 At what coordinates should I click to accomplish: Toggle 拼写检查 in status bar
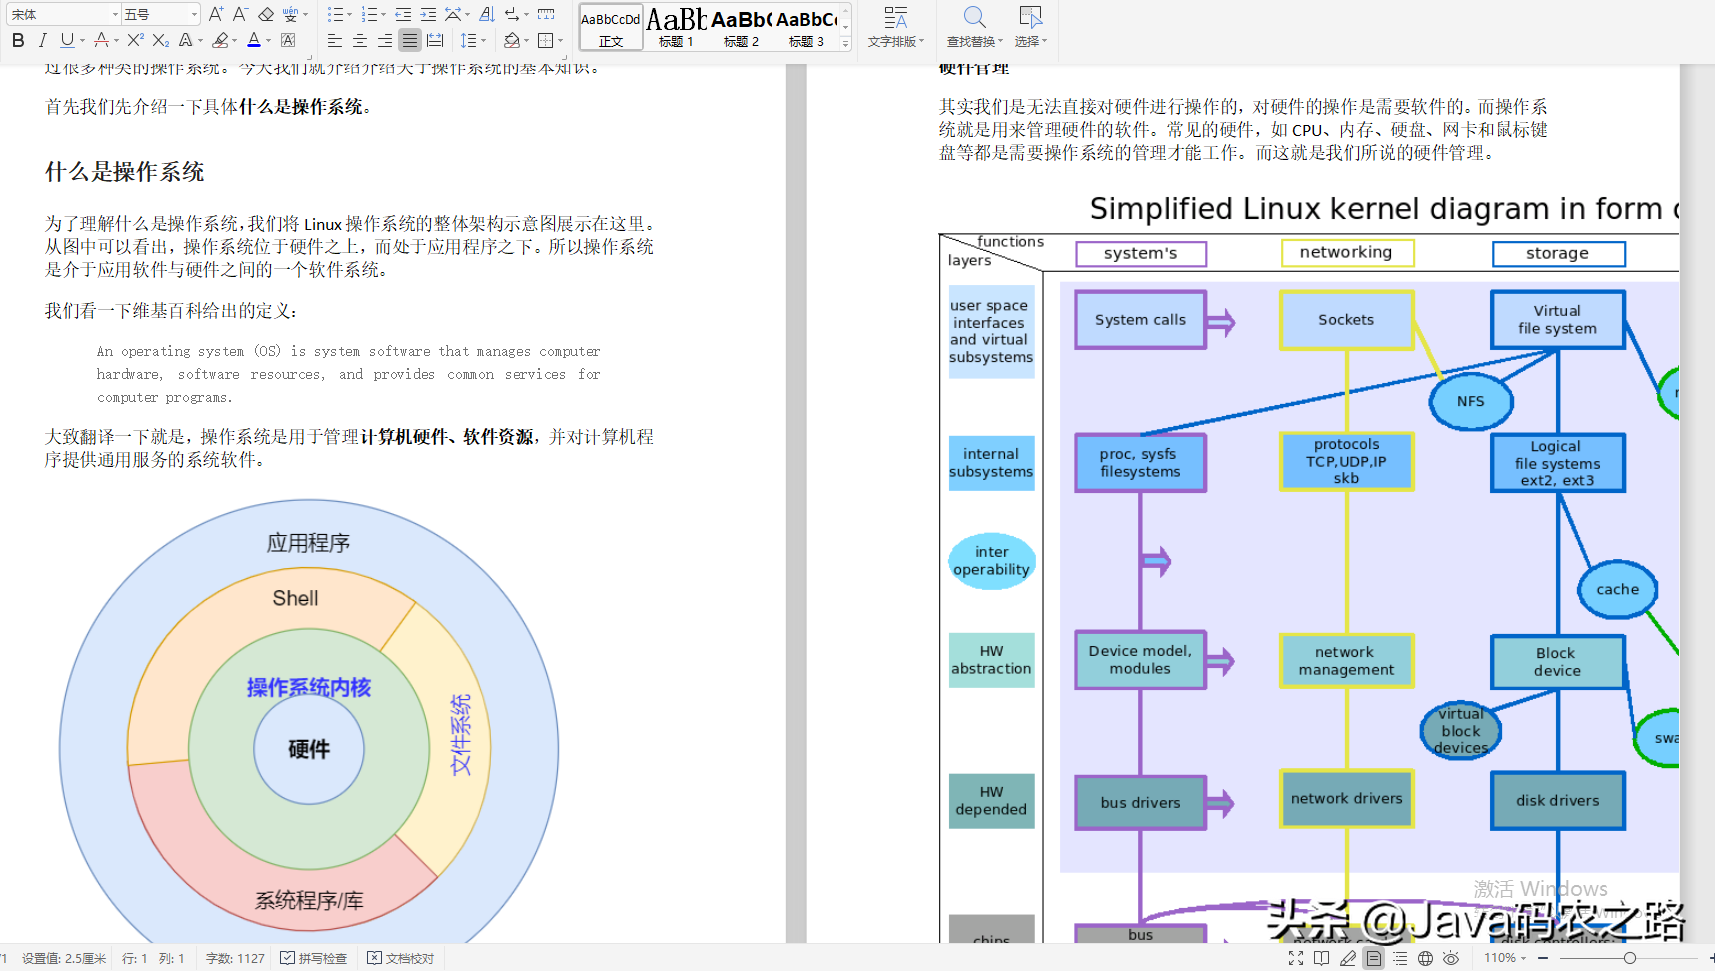[314, 958]
